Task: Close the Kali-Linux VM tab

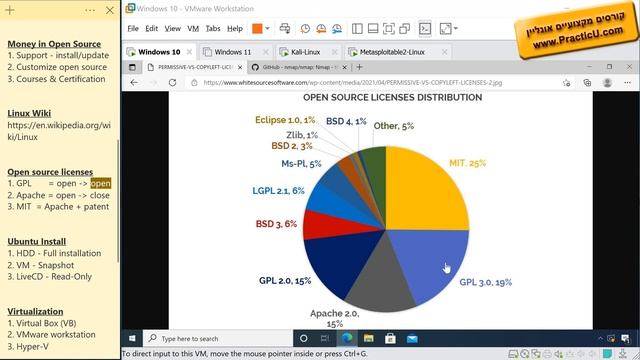Action: tap(335, 52)
